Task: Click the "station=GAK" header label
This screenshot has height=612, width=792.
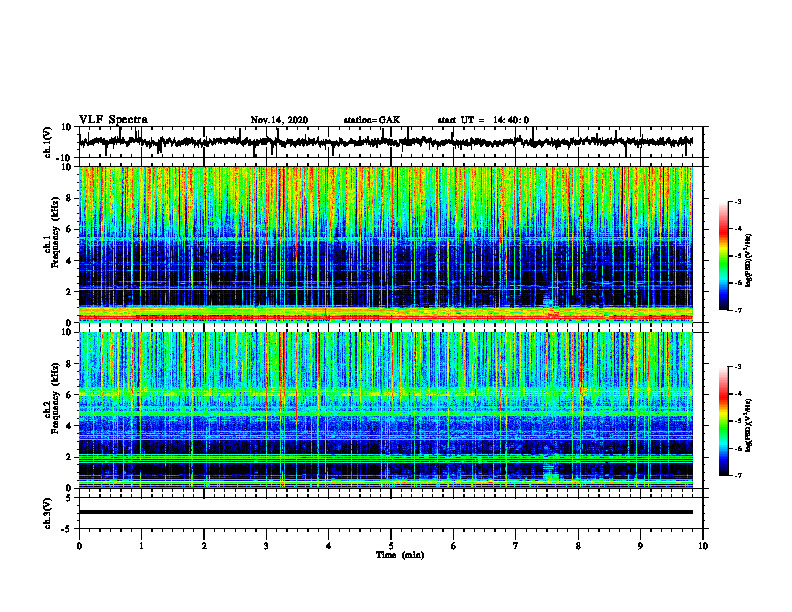Action: tap(372, 120)
